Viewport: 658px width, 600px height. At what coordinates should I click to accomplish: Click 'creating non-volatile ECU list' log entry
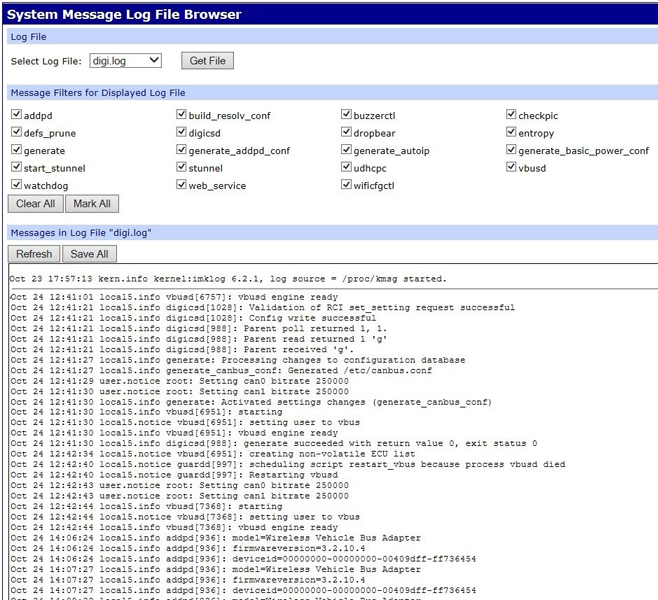213,454
